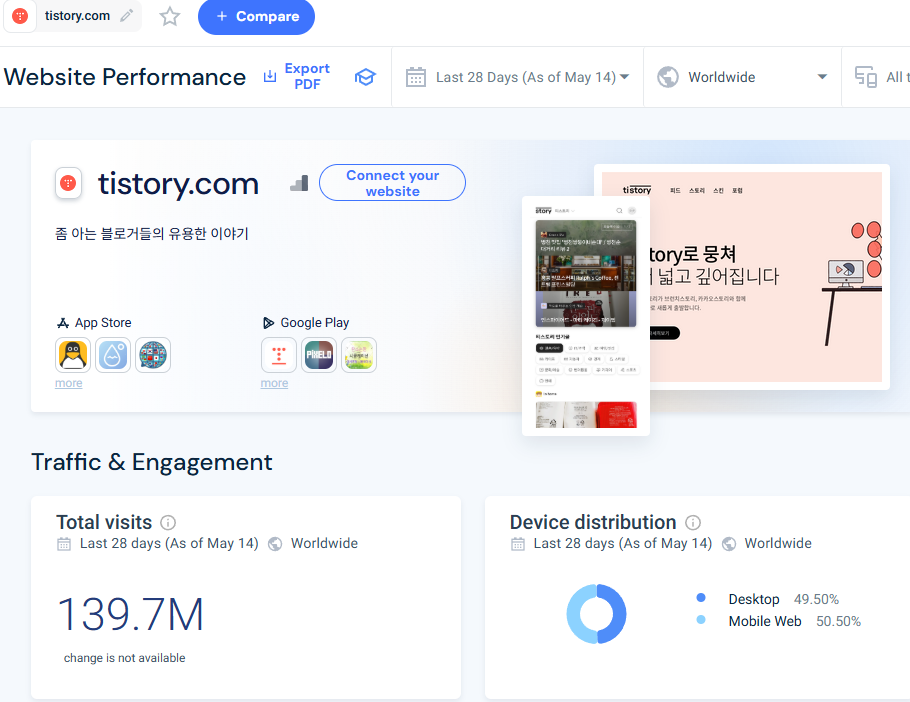This screenshot has height=702, width=910.
Task: Open the graduation cap learning icon
Action: click(x=365, y=77)
